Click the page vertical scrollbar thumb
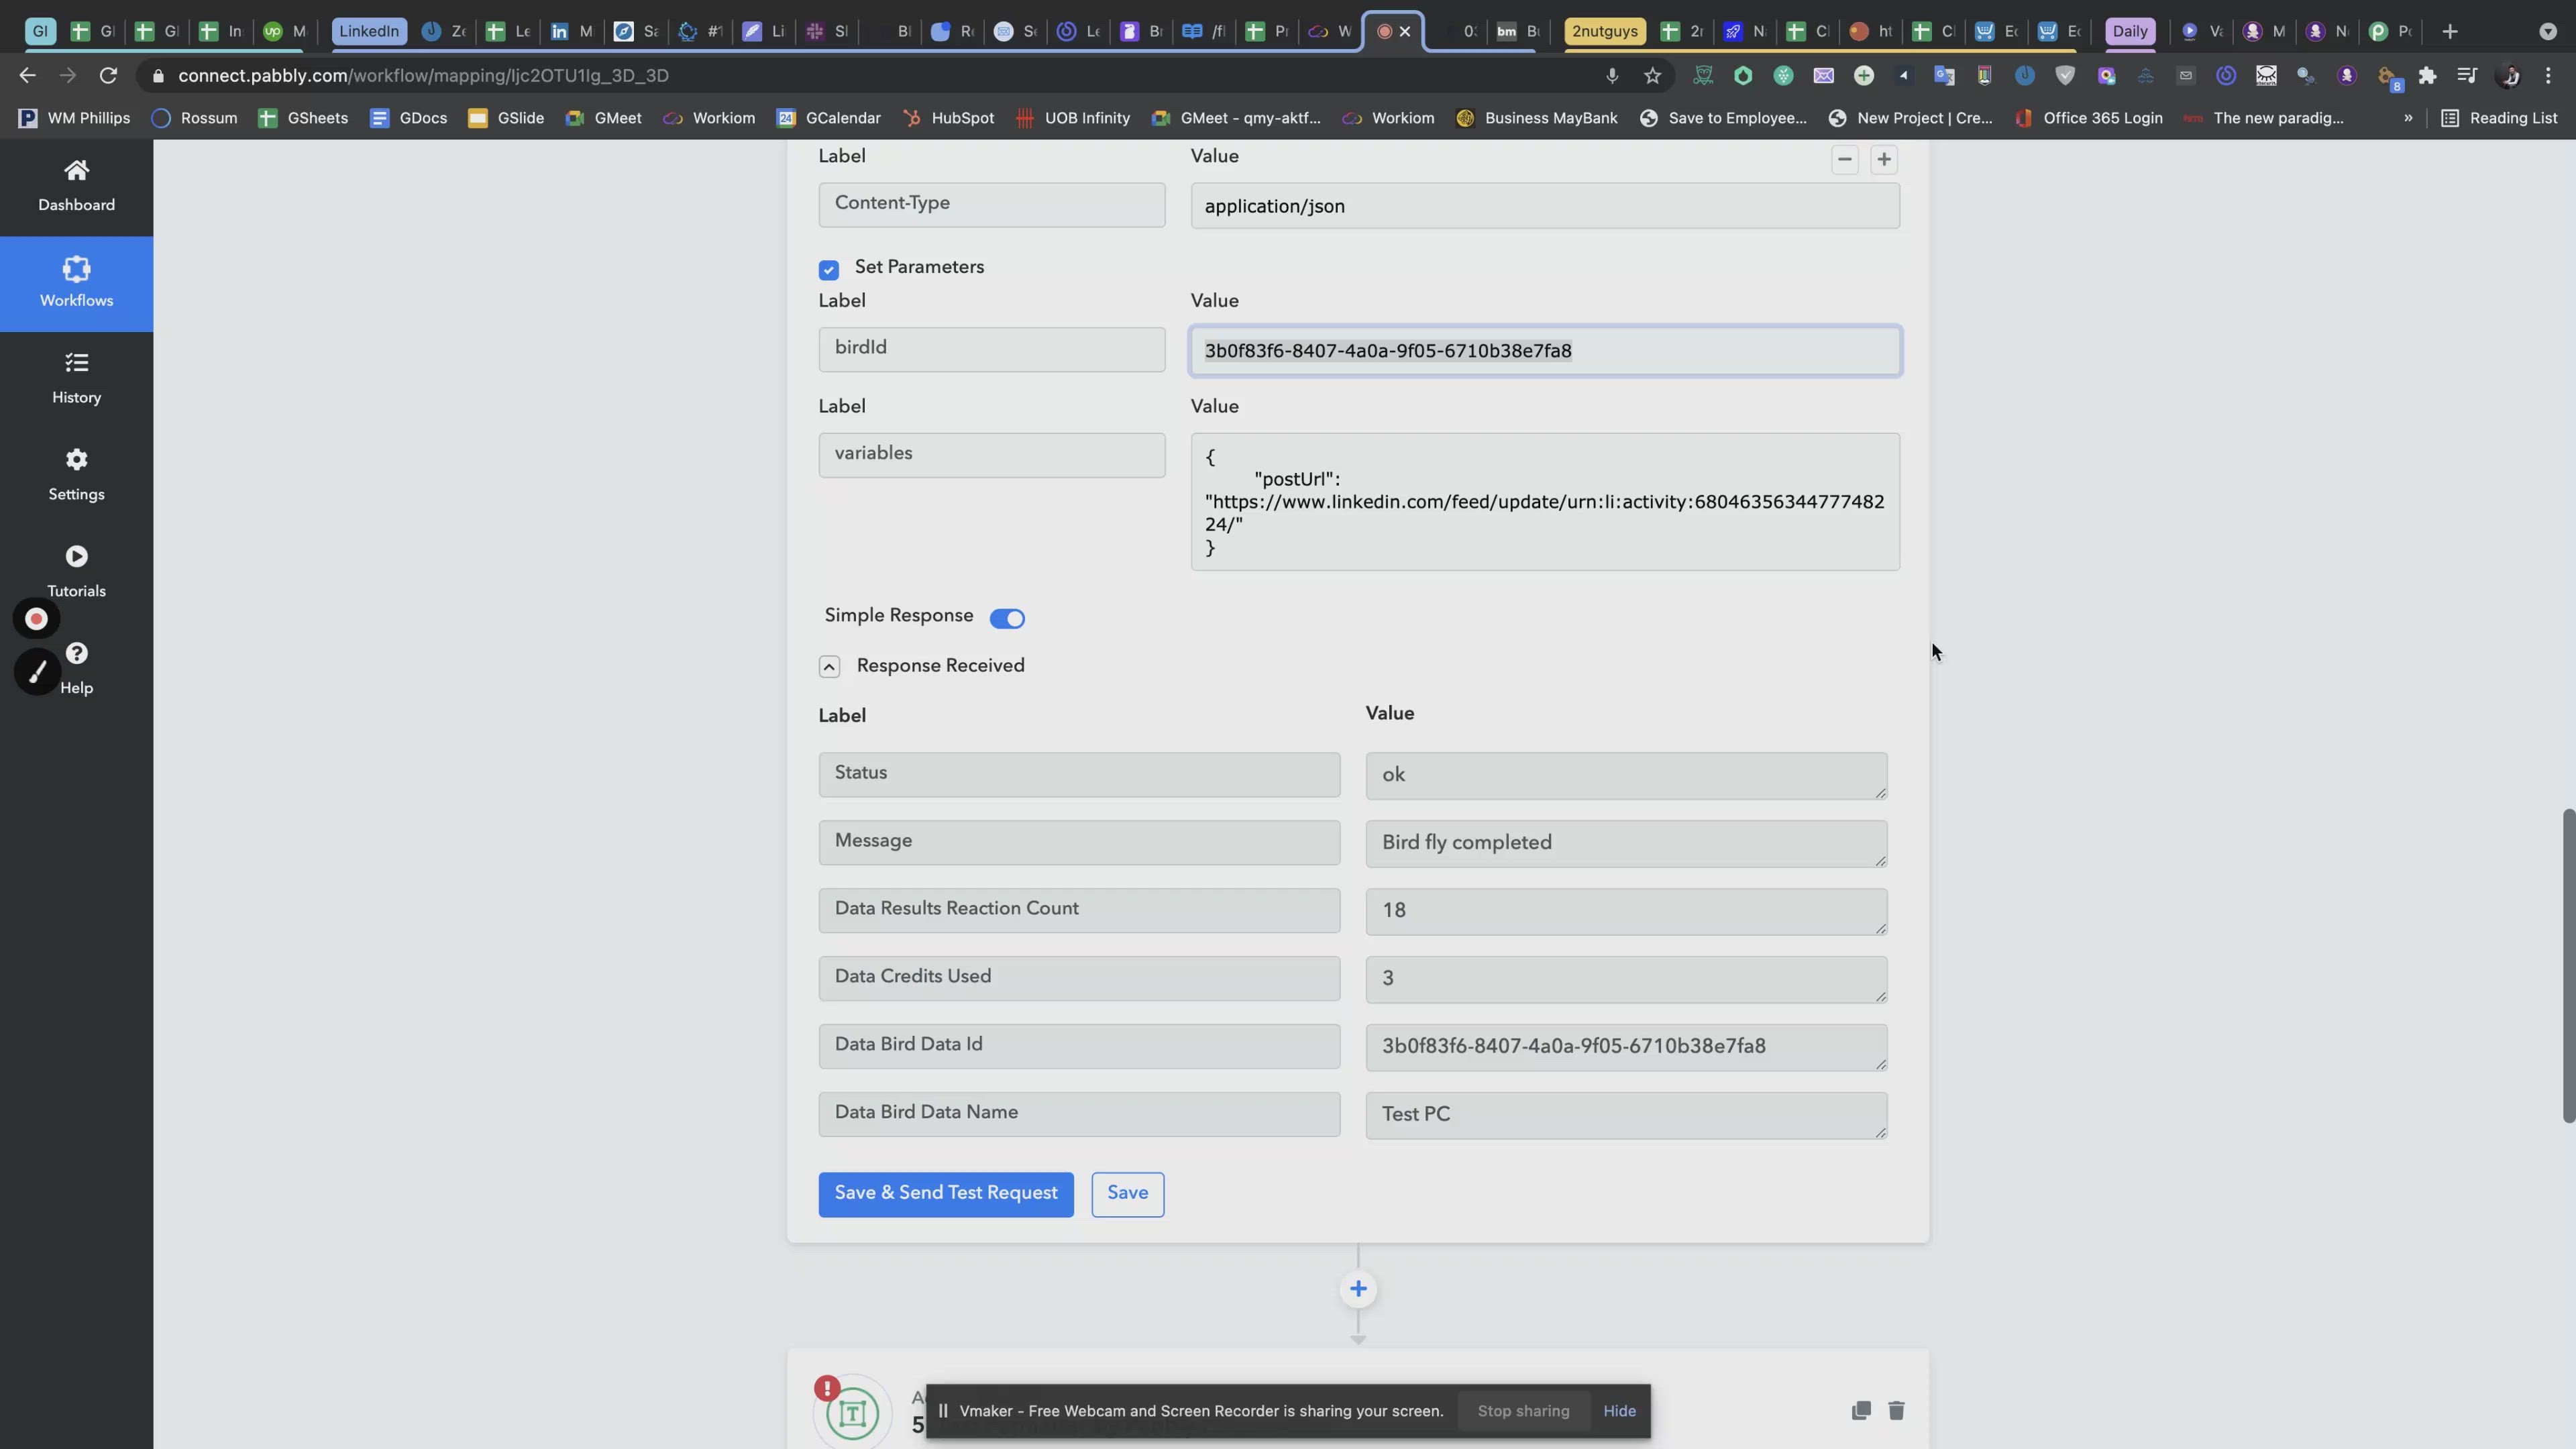 click(x=2569, y=965)
